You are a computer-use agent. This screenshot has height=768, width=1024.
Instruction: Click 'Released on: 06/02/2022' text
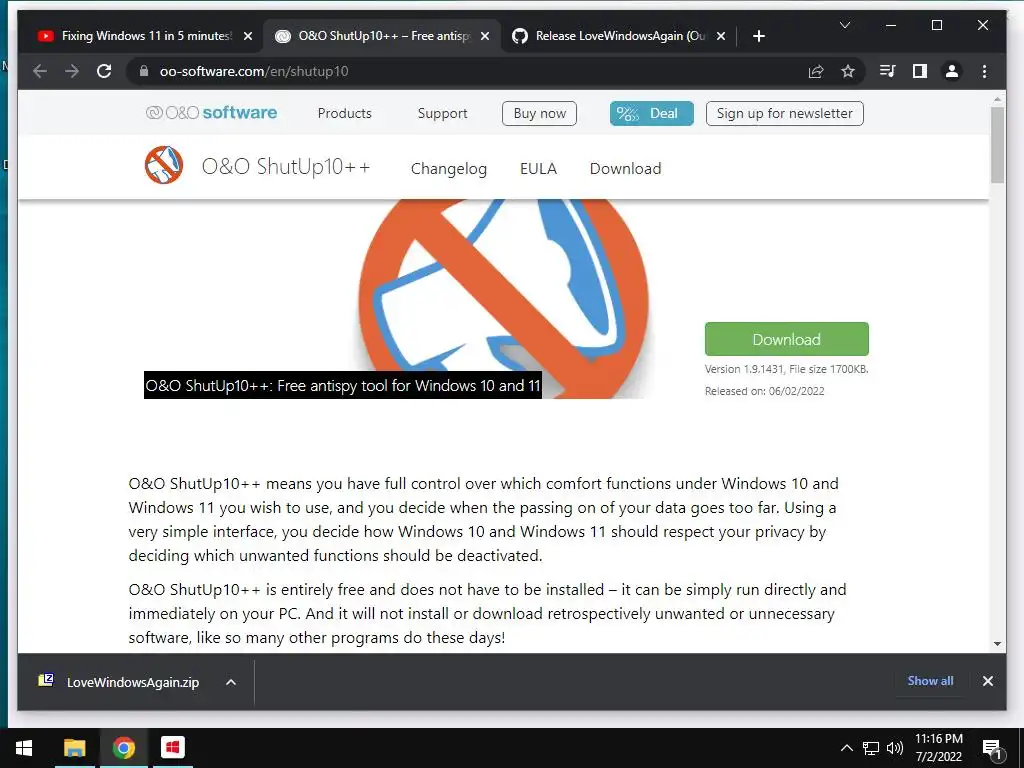(x=764, y=391)
